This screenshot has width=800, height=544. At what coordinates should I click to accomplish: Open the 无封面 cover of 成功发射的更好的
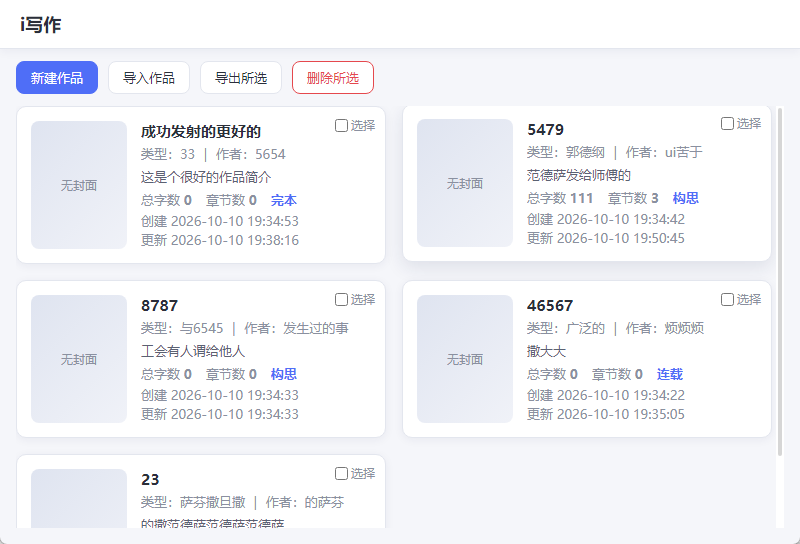(79, 185)
